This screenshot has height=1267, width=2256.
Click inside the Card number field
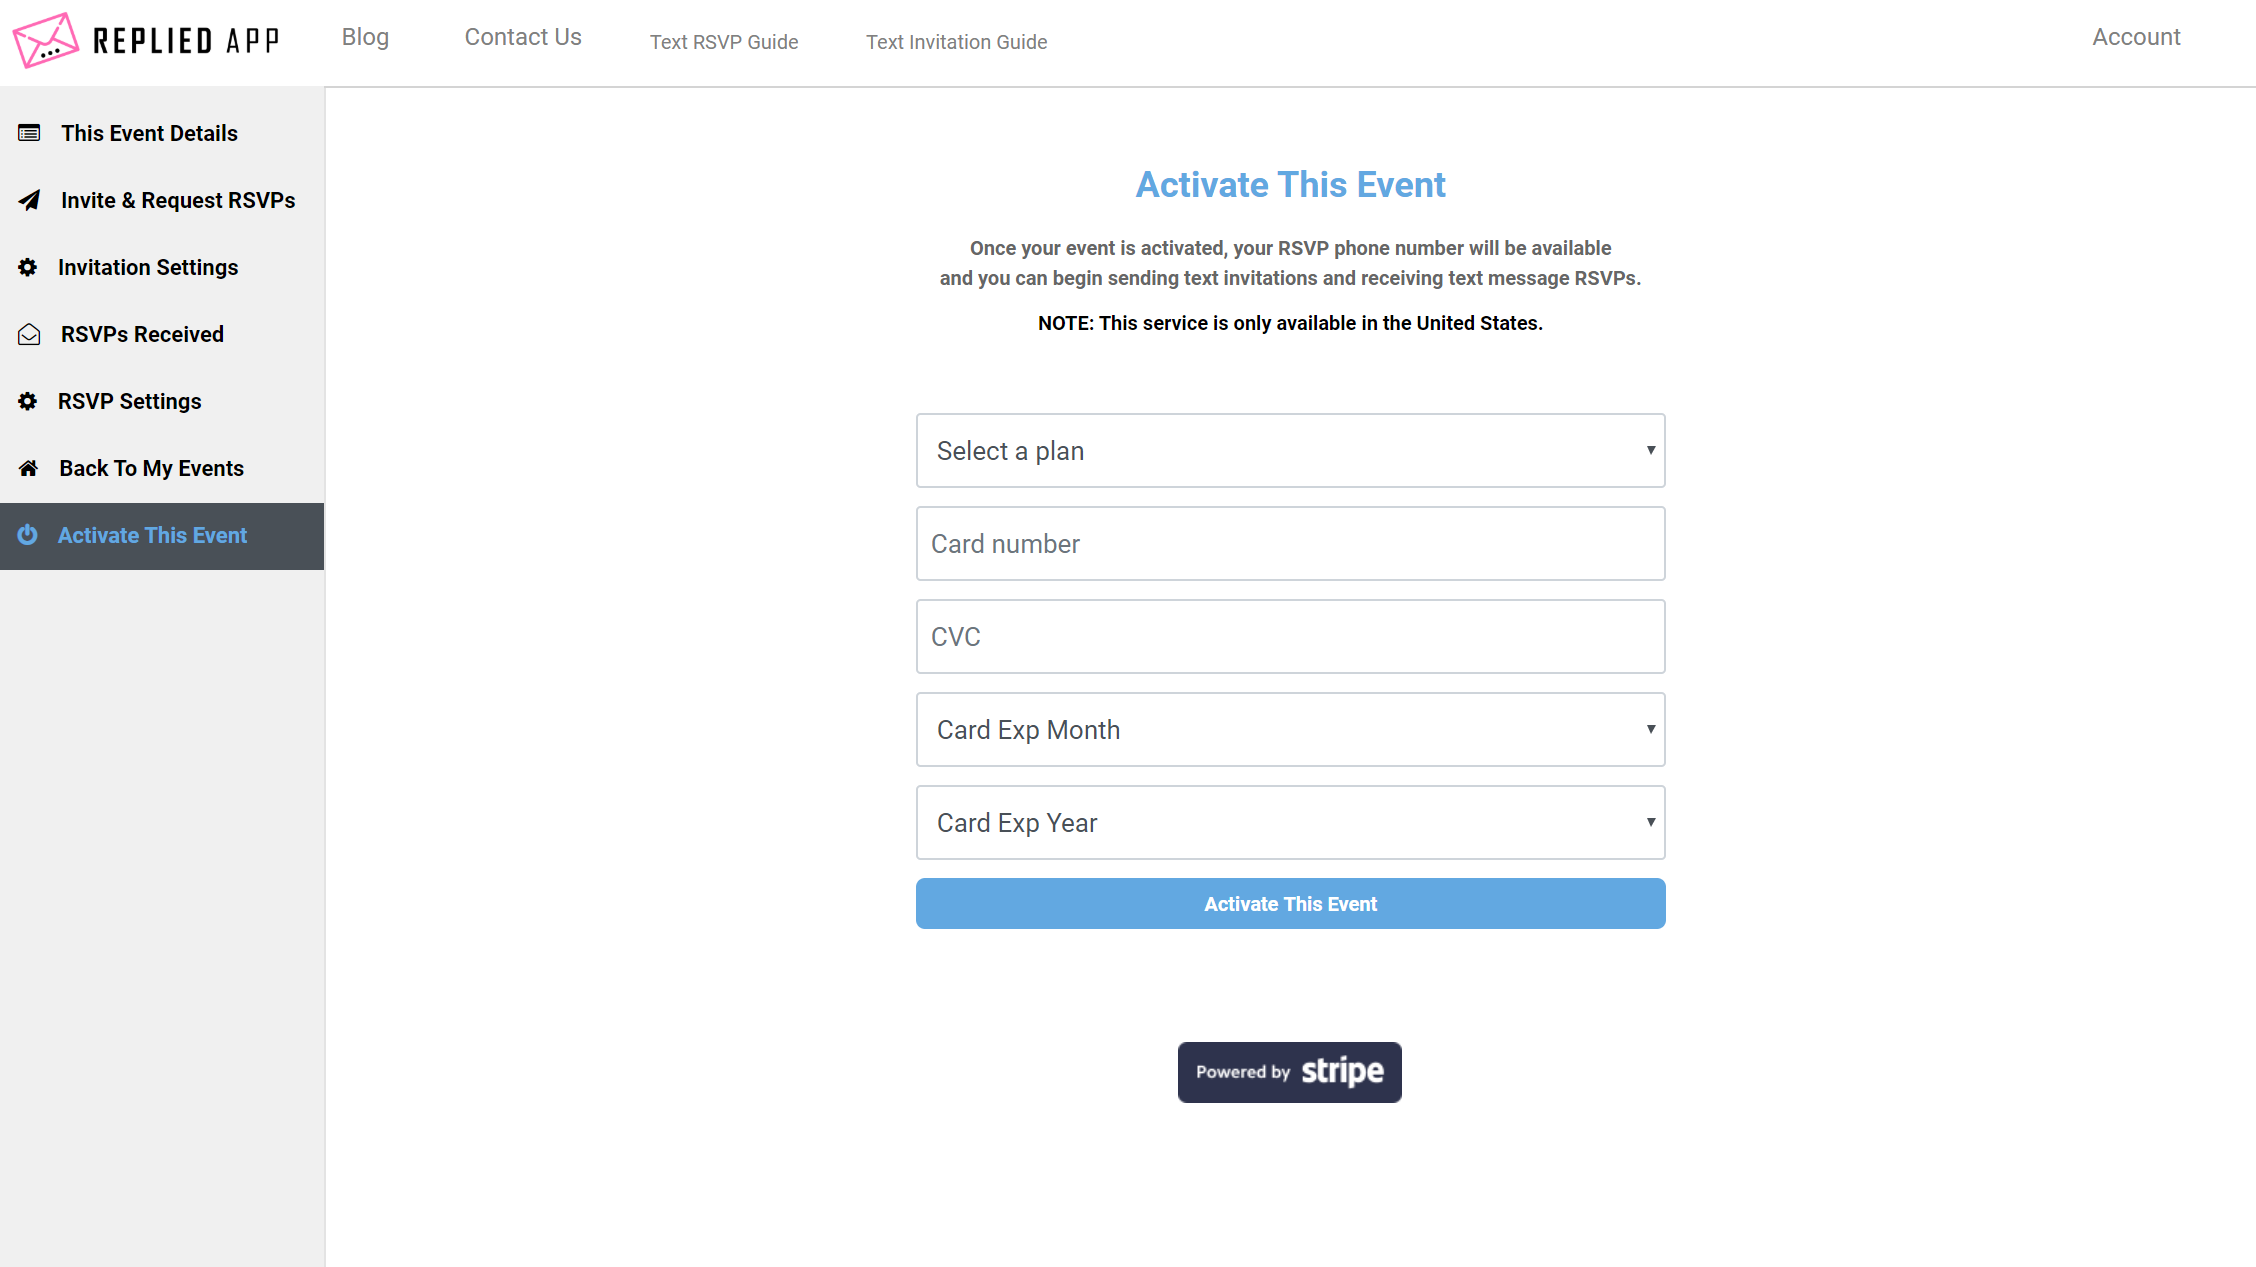coord(1290,543)
